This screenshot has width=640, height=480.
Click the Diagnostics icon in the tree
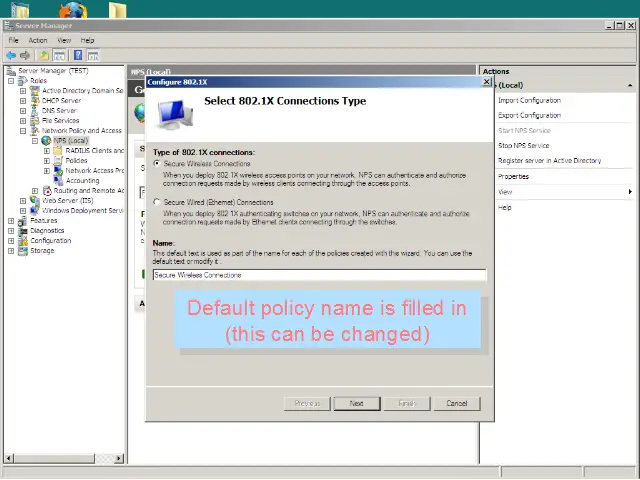coord(23,231)
